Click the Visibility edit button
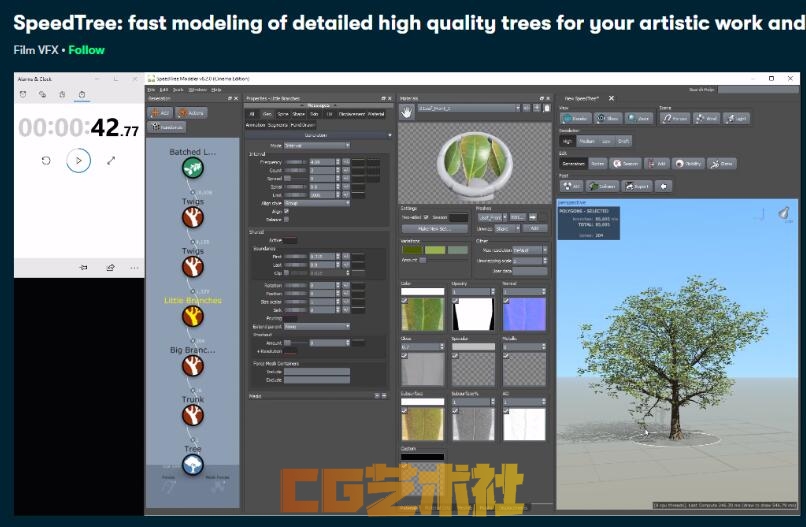The height and width of the screenshot is (527, 806). pos(688,163)
